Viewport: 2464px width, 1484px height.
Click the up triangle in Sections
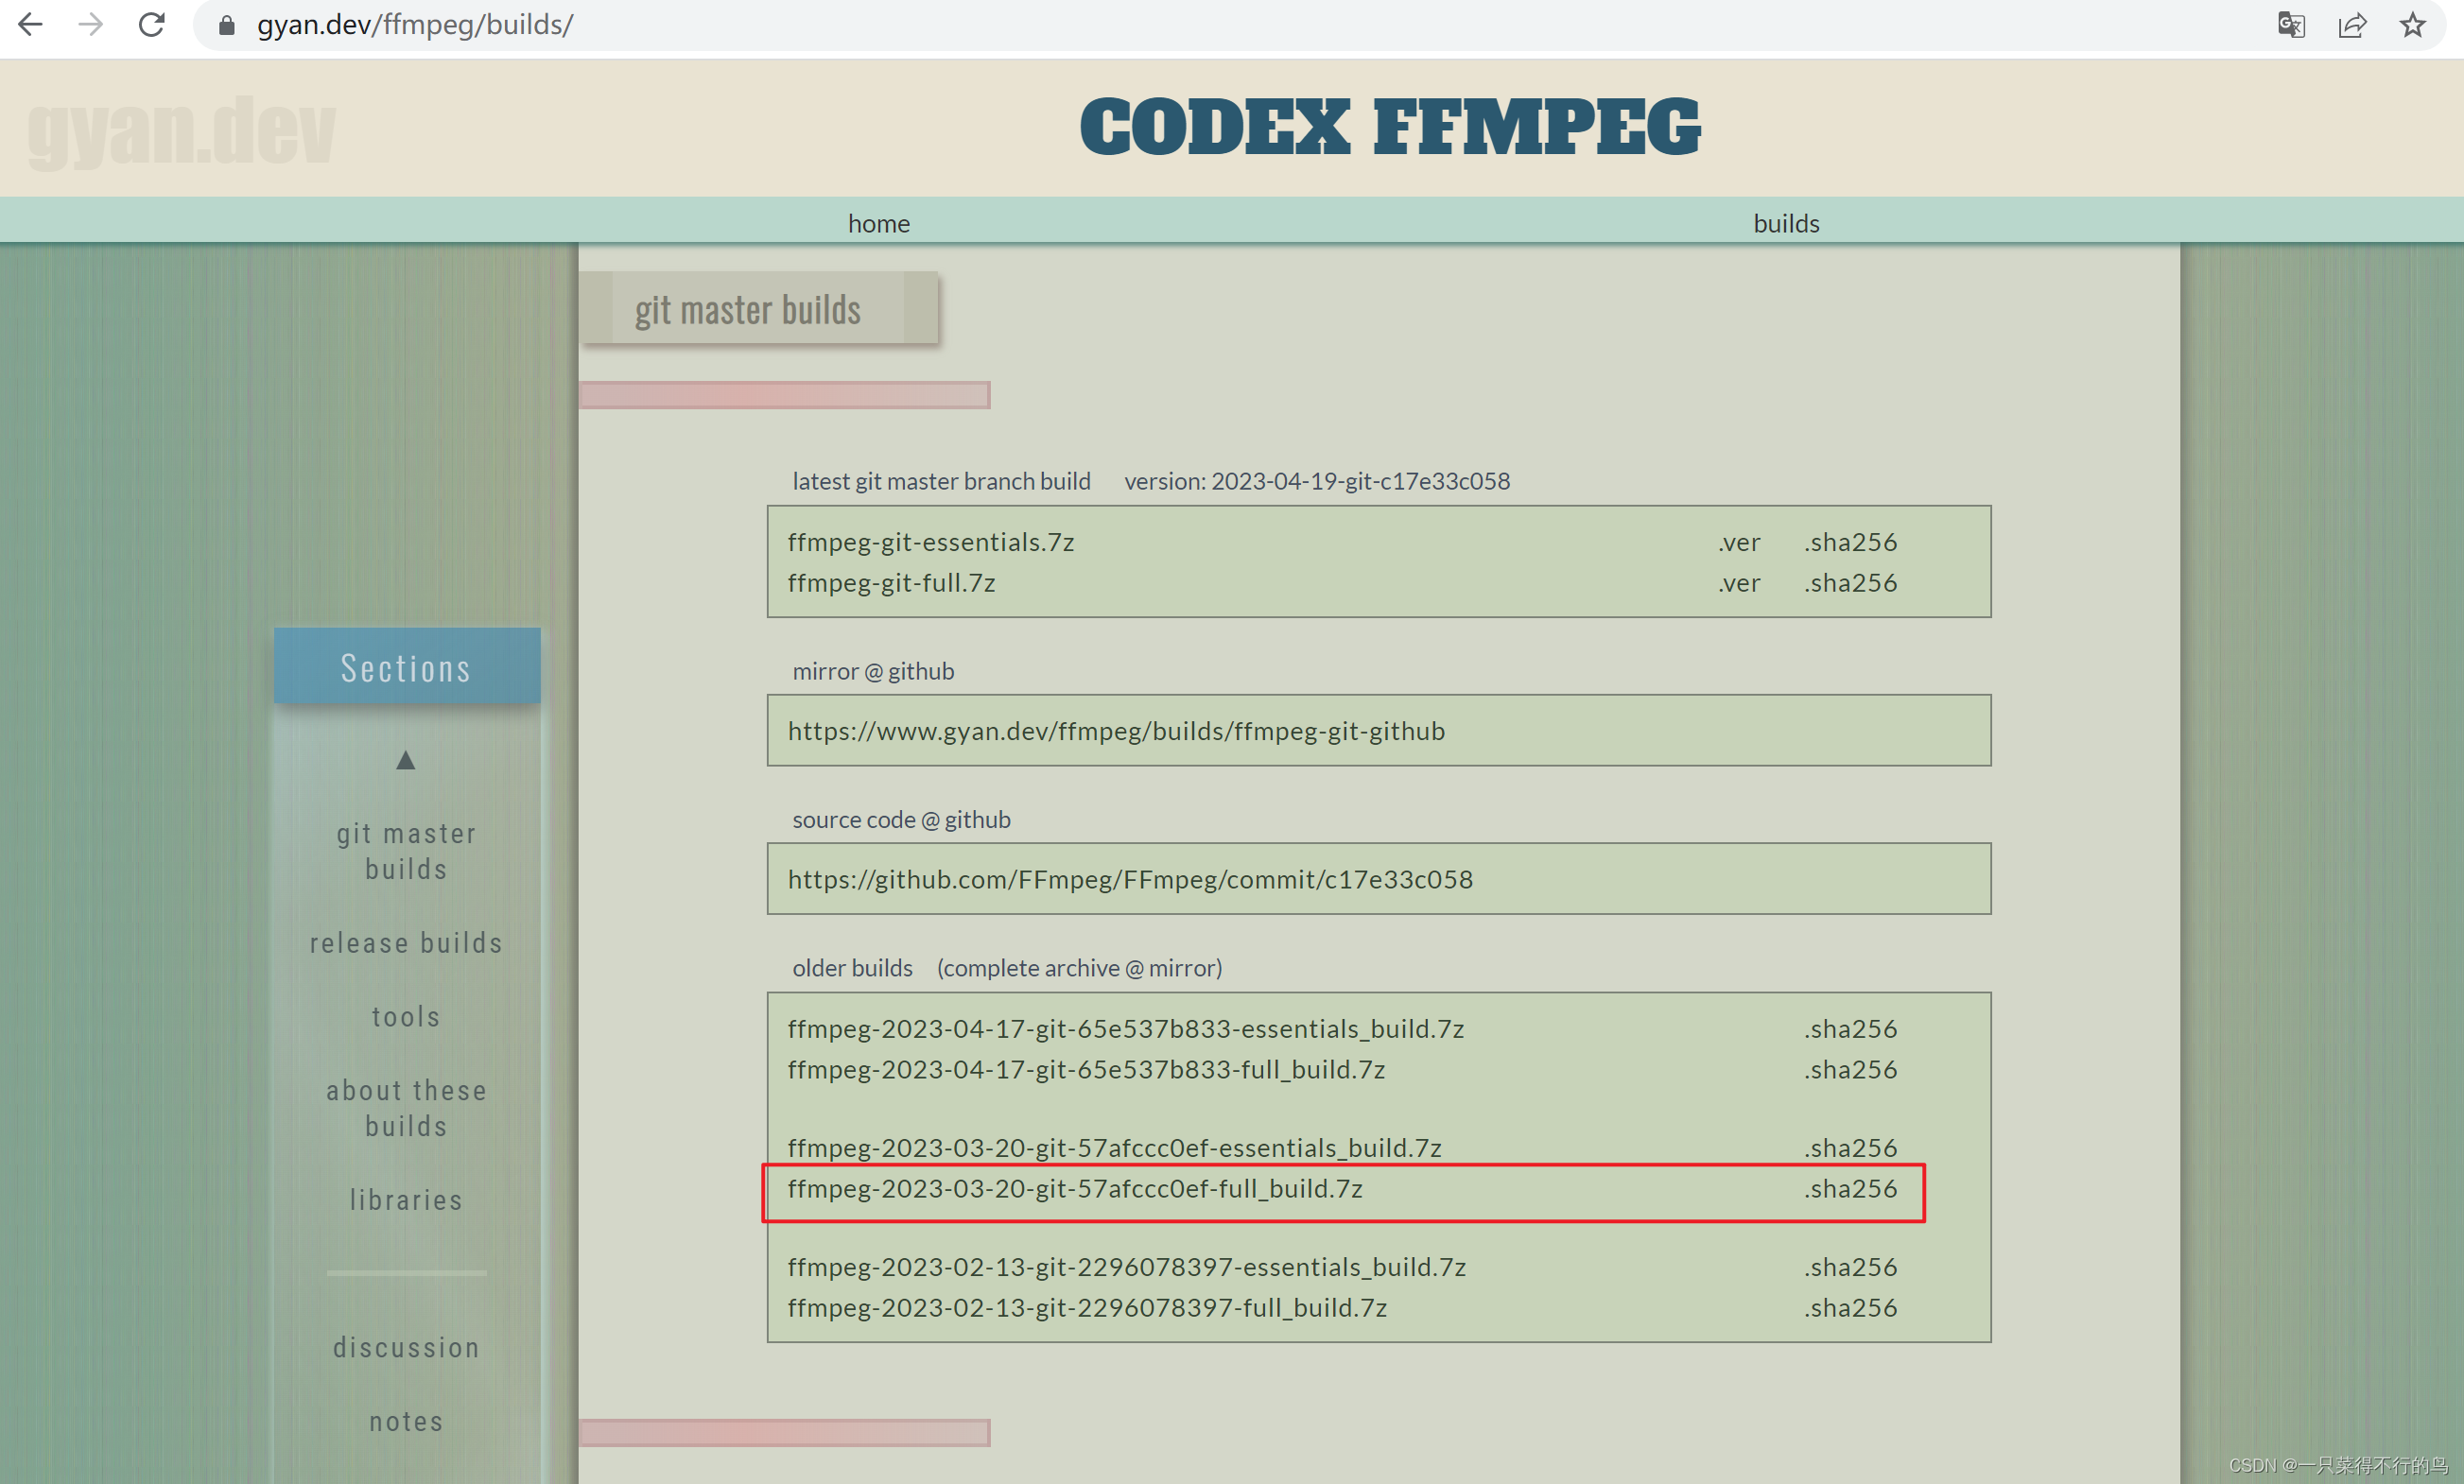click(405, 760)
